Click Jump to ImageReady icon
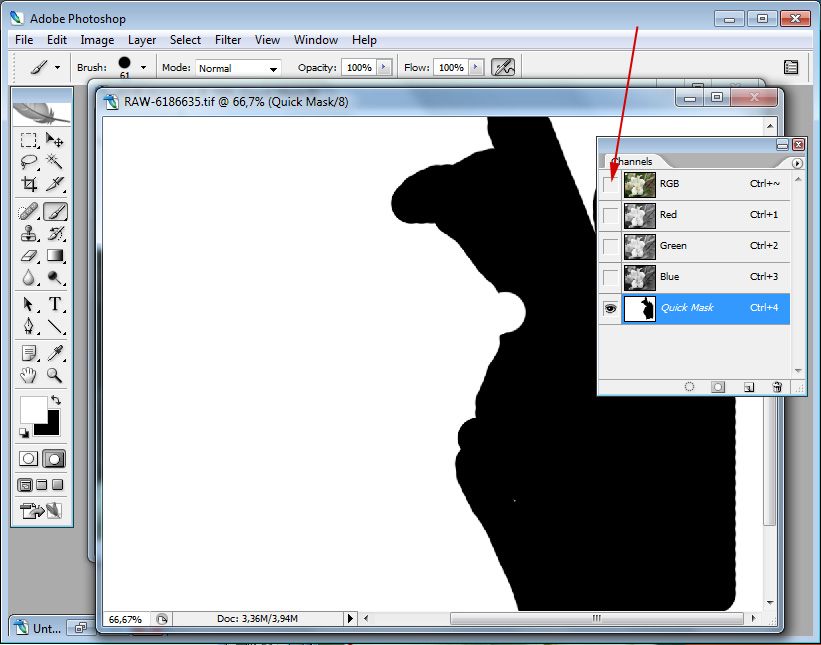This screenshot has width=821, height=645. [x=41, y=510]
